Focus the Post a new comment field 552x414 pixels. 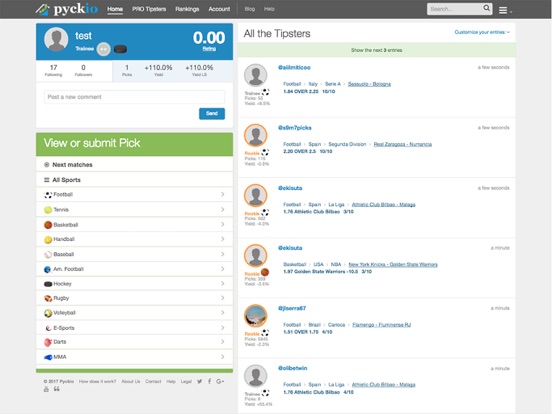click(134, 97)
